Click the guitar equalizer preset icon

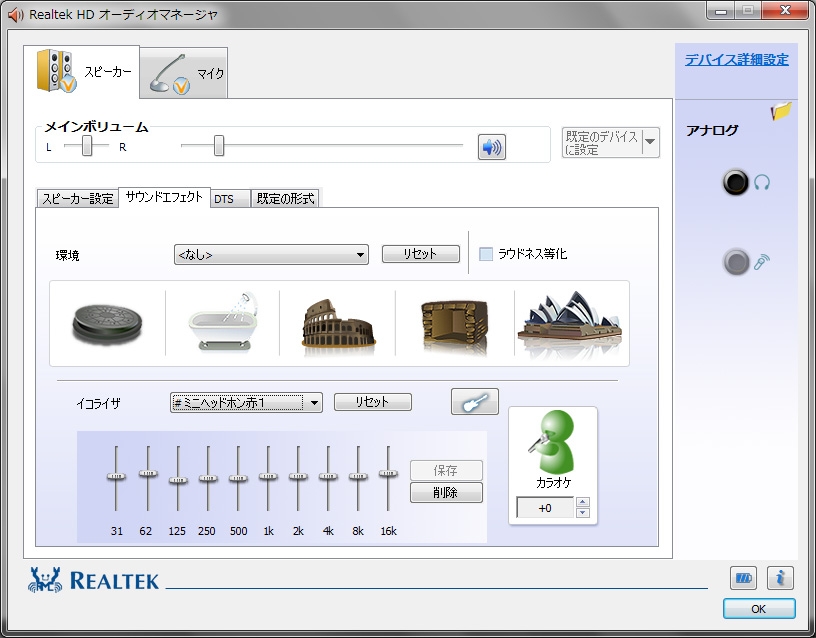click(x=474, y=402)
